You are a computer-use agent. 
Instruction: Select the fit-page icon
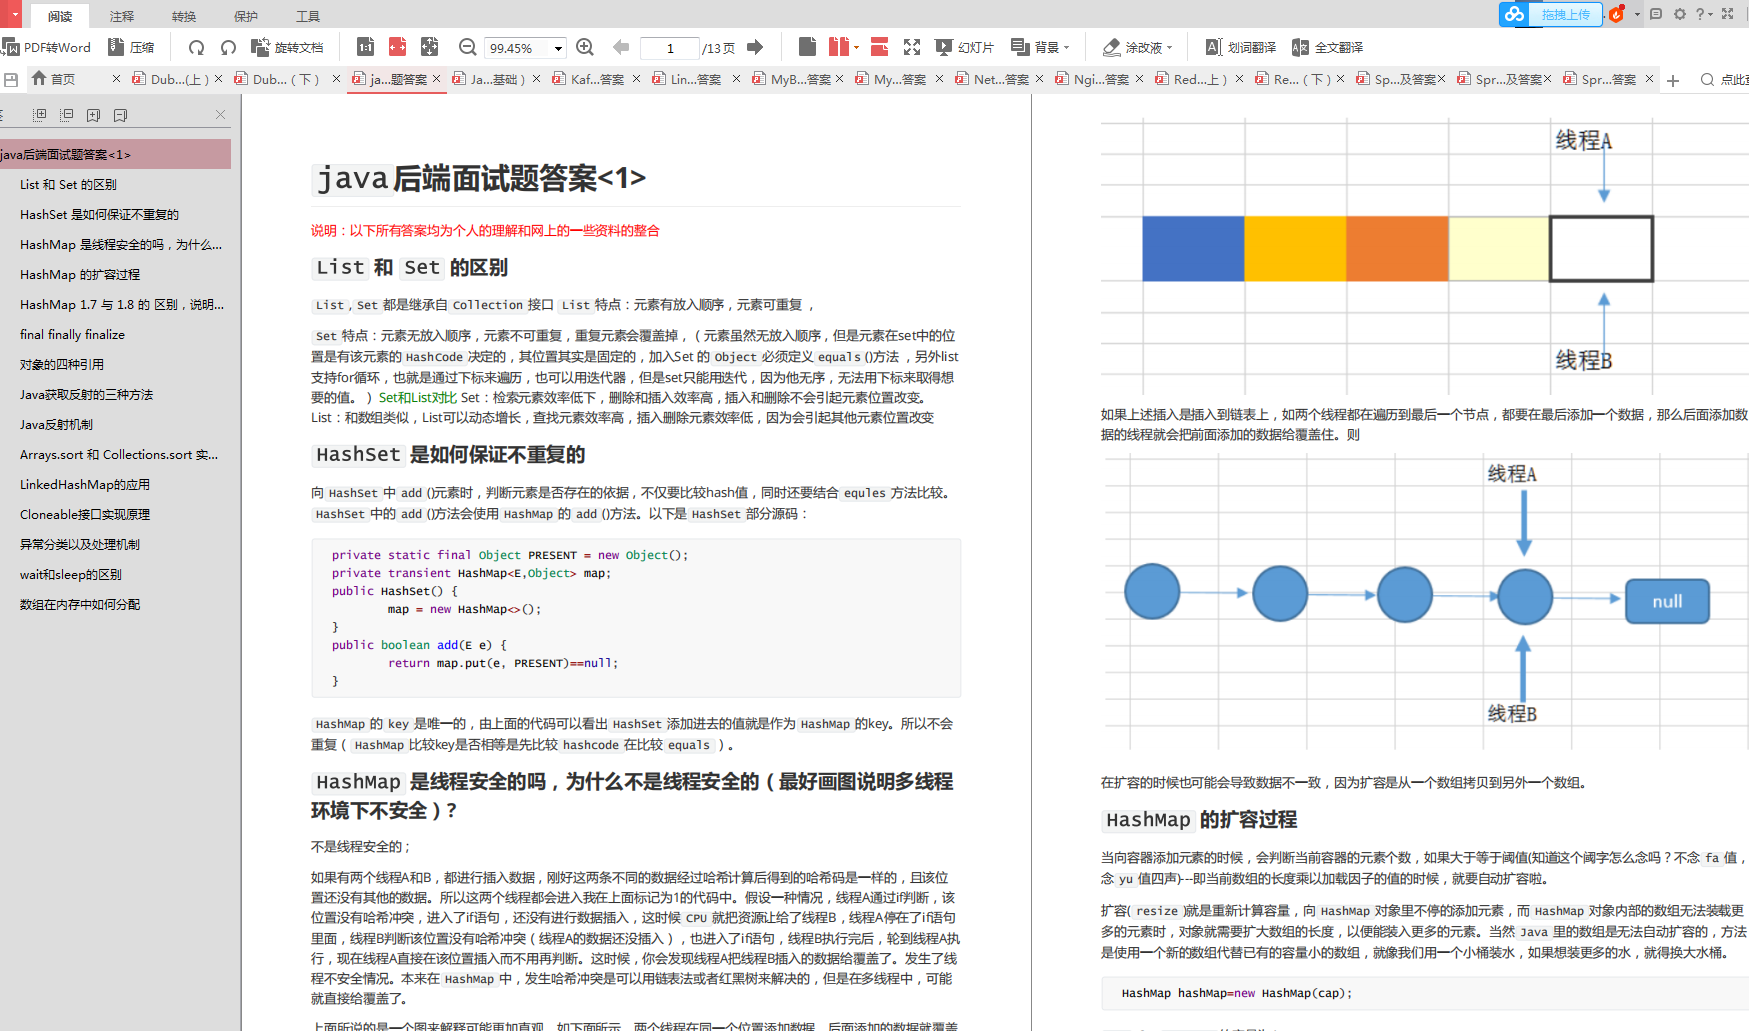pos(429,47)
